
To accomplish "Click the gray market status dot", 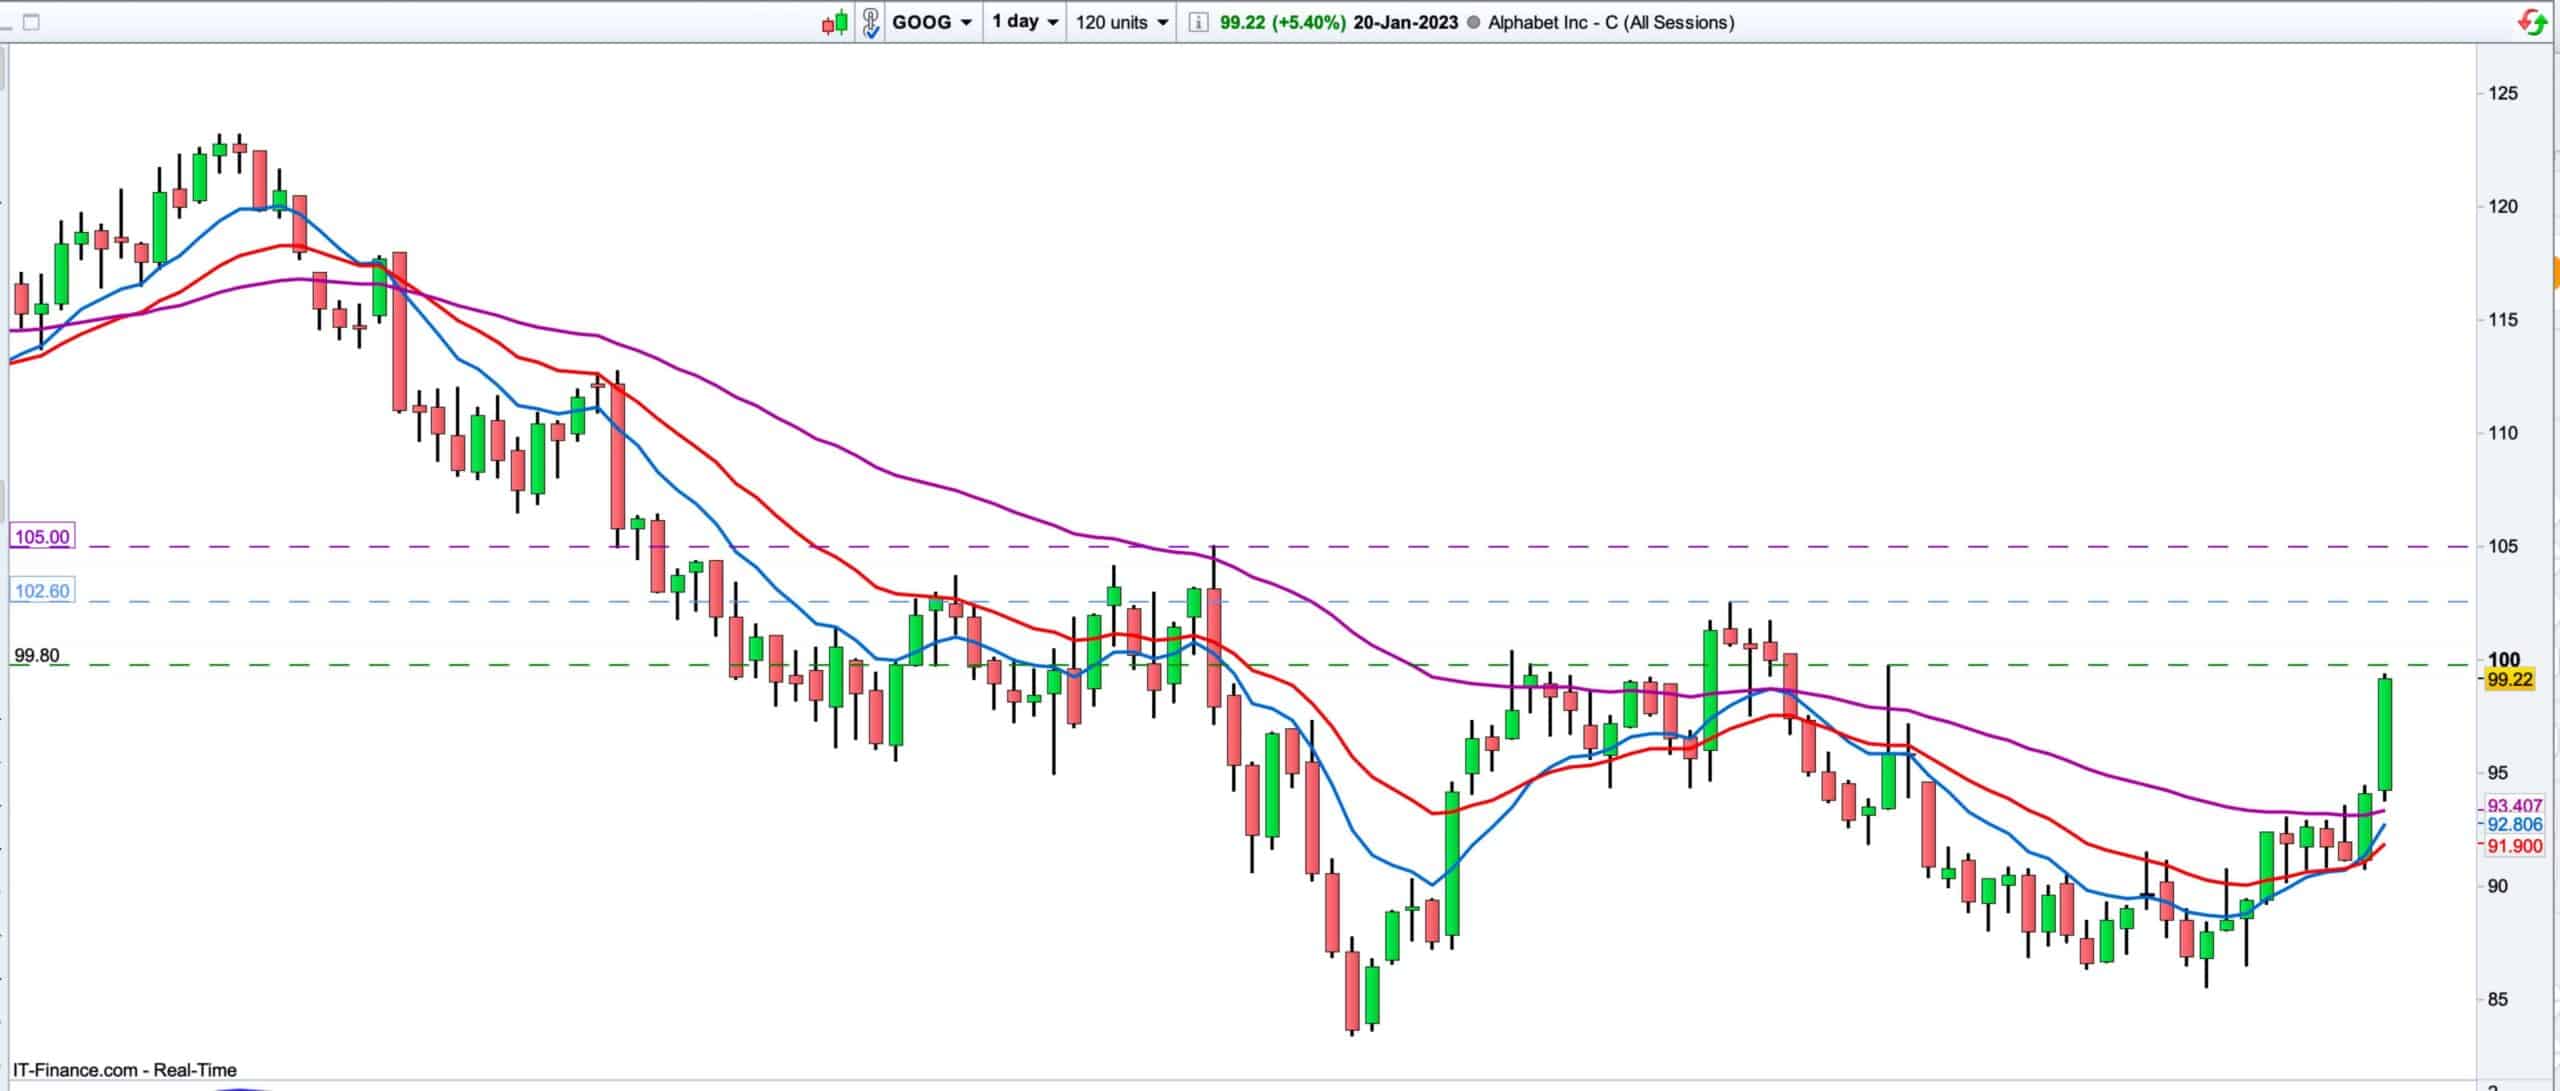I will tap(1473, 22).
